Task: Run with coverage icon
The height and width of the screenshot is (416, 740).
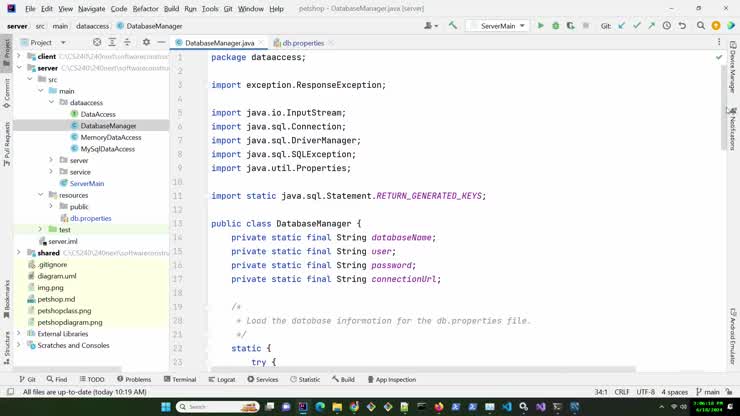Action: 571,26
